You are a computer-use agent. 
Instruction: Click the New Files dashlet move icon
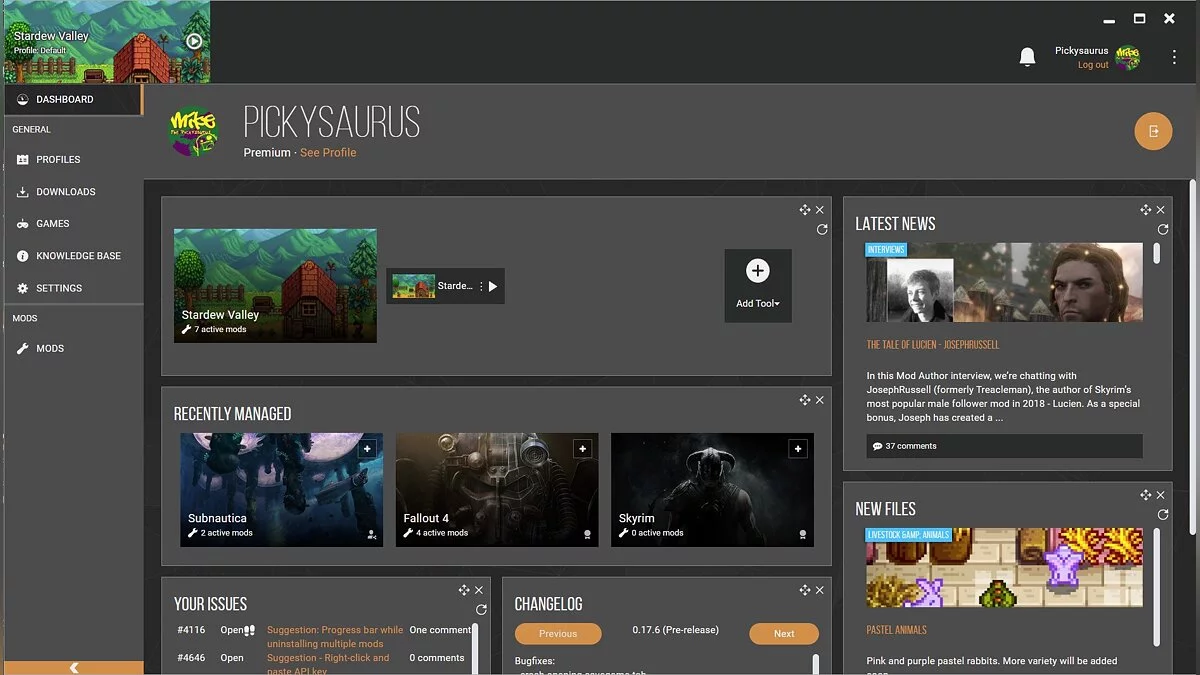[1145, 495]
